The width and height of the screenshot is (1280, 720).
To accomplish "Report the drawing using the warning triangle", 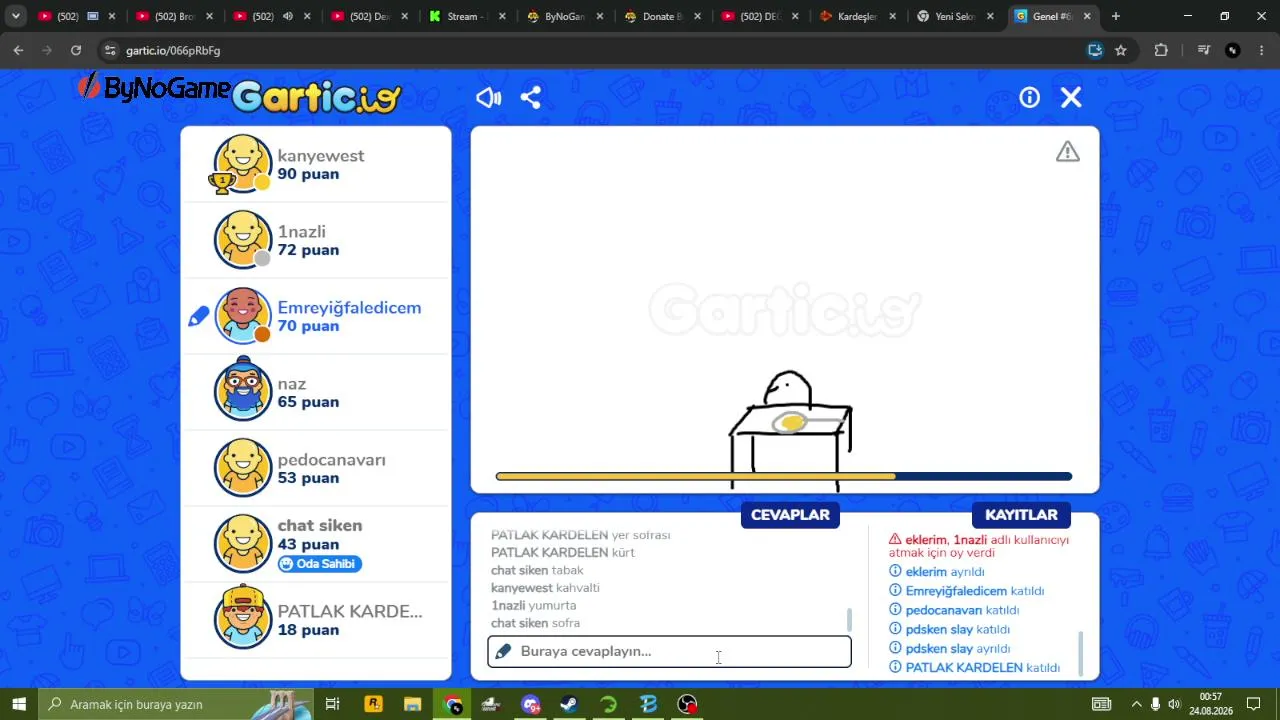I will [1067, 152].
